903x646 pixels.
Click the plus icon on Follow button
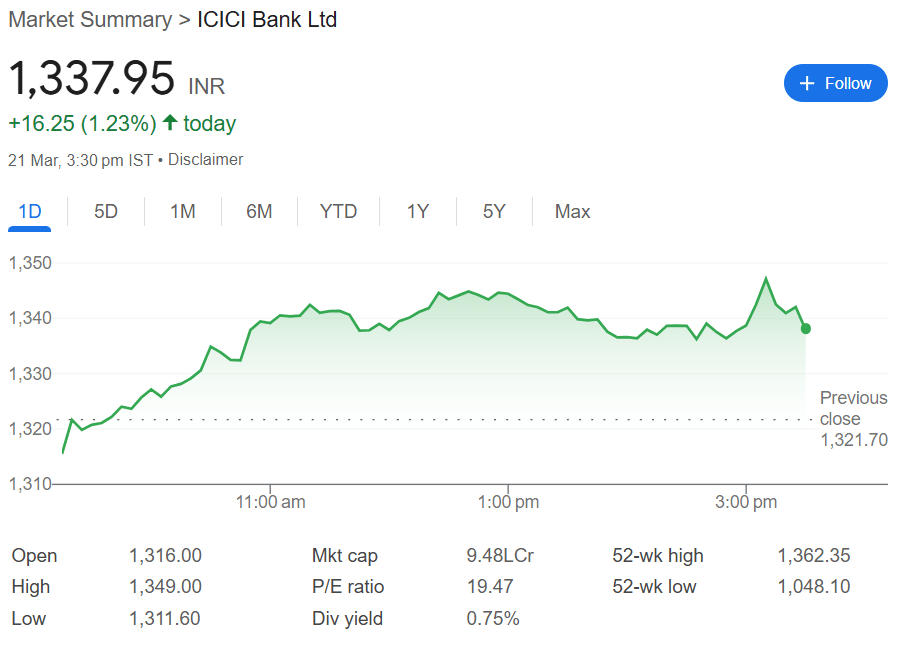point(807,83)
